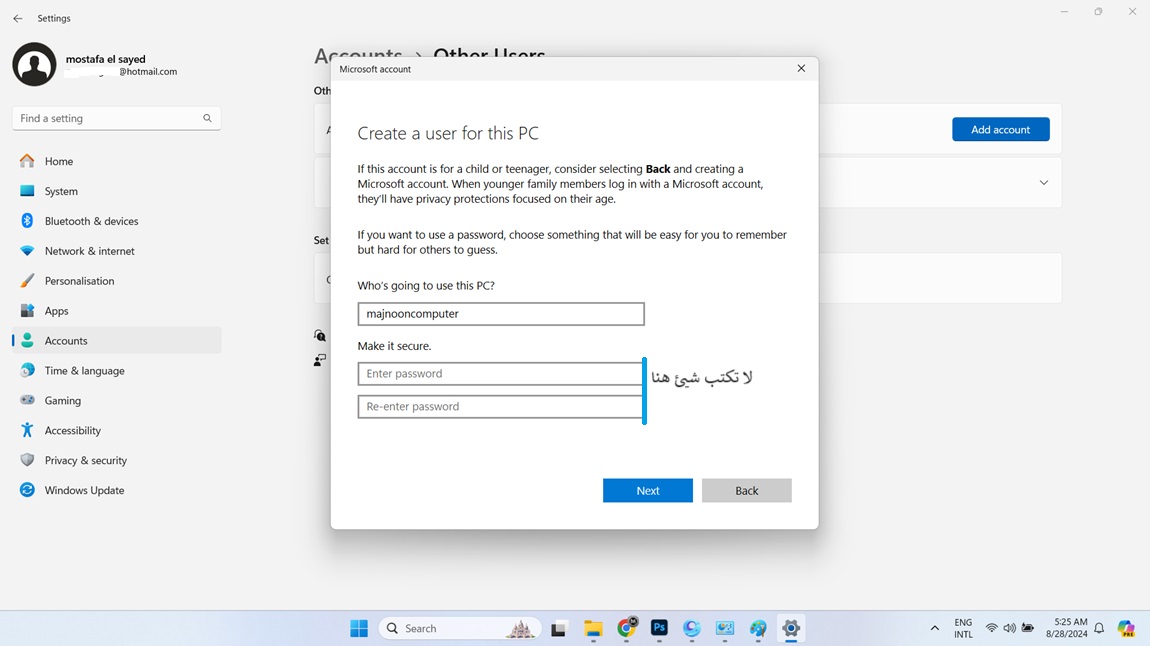The height and width of the screenshot is (646, 1150).
Task: Focus the Enter password field
Action: [x=500, y=374]
